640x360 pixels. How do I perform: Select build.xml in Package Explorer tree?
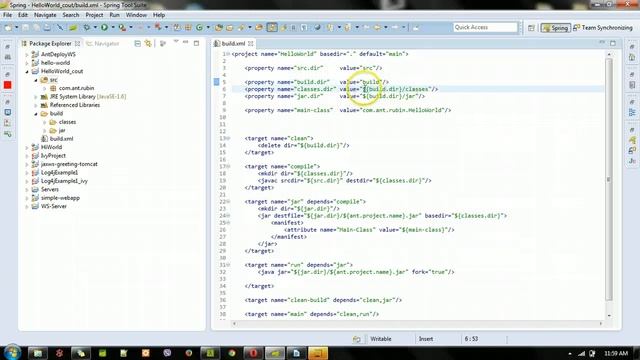pos(61,139)
